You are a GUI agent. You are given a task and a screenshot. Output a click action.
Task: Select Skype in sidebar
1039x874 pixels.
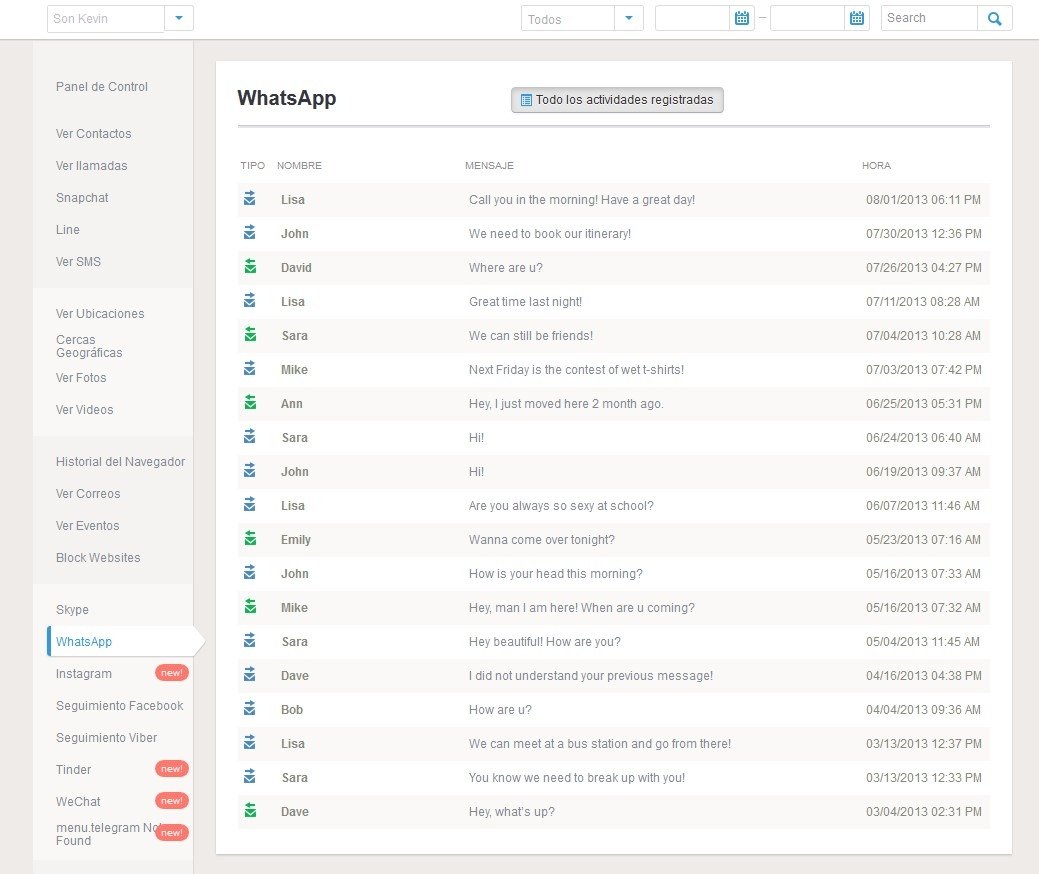point(72,610)
